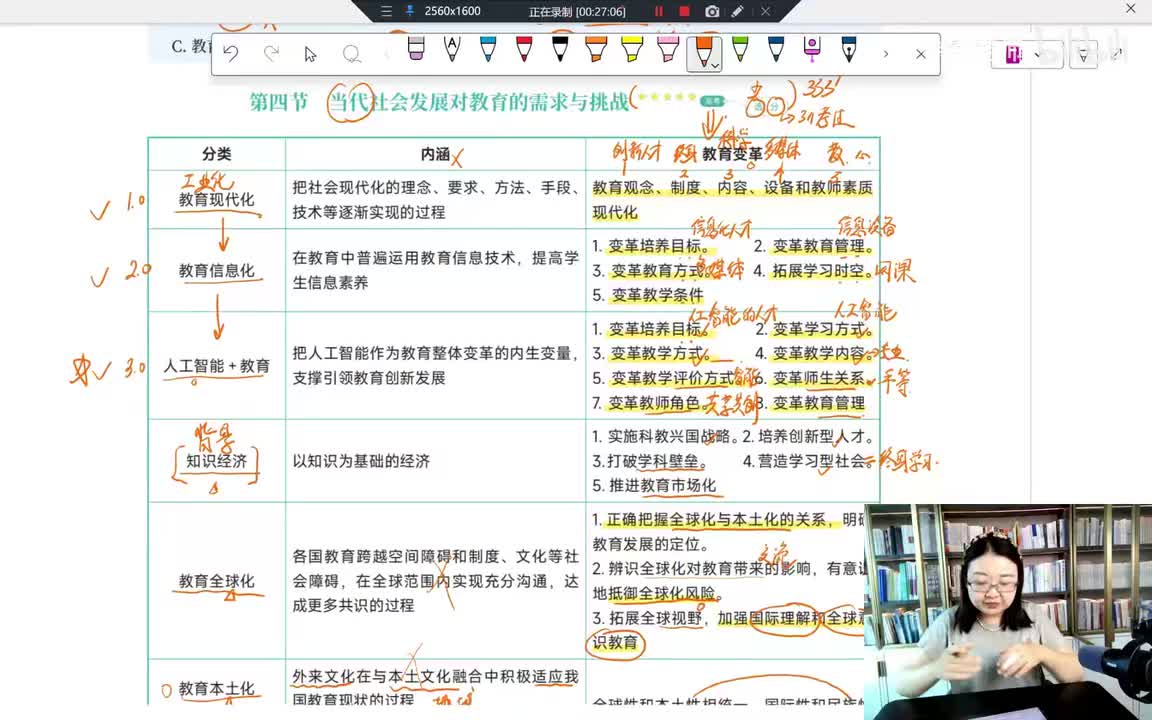
Task: Take a screenshot with camera icon
Action: pos(712,11)
